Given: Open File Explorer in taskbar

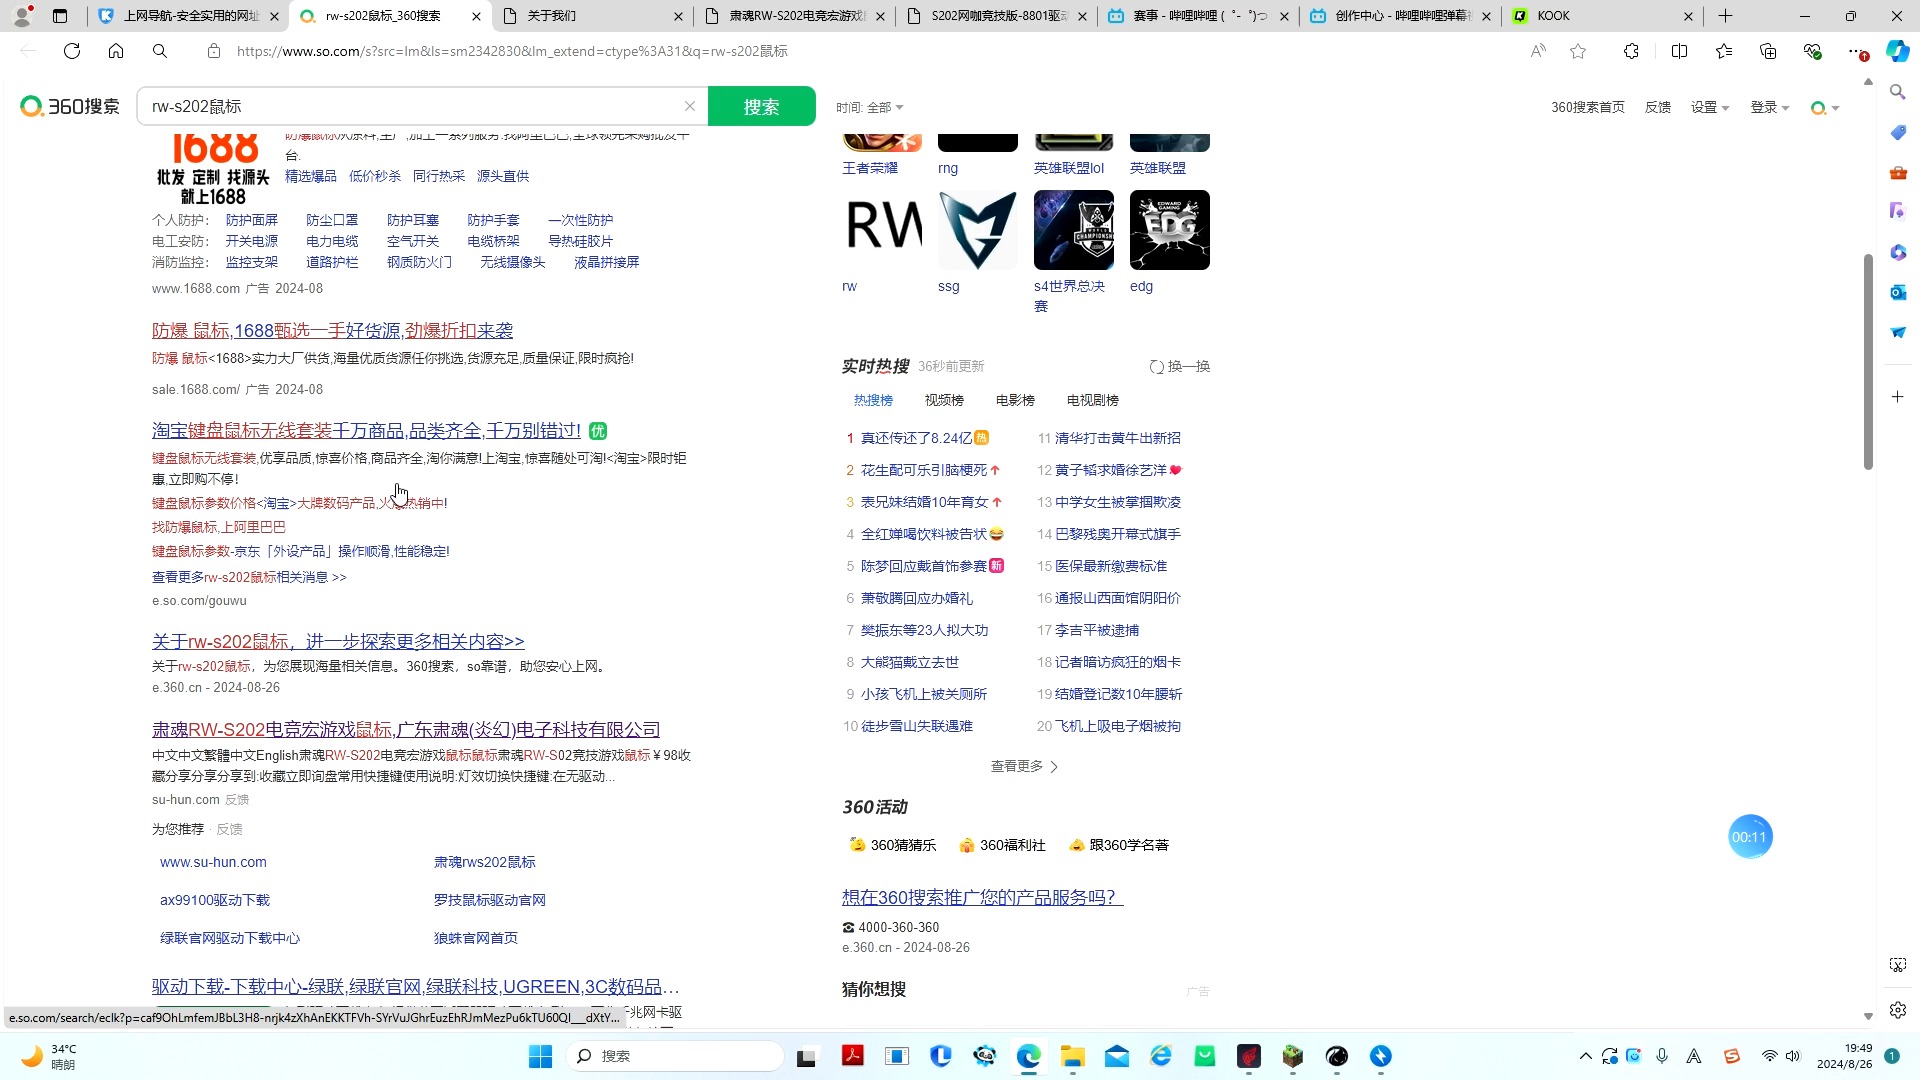Looking at the screenshot, I should pyautogui.click(x=1073, y=1056).
